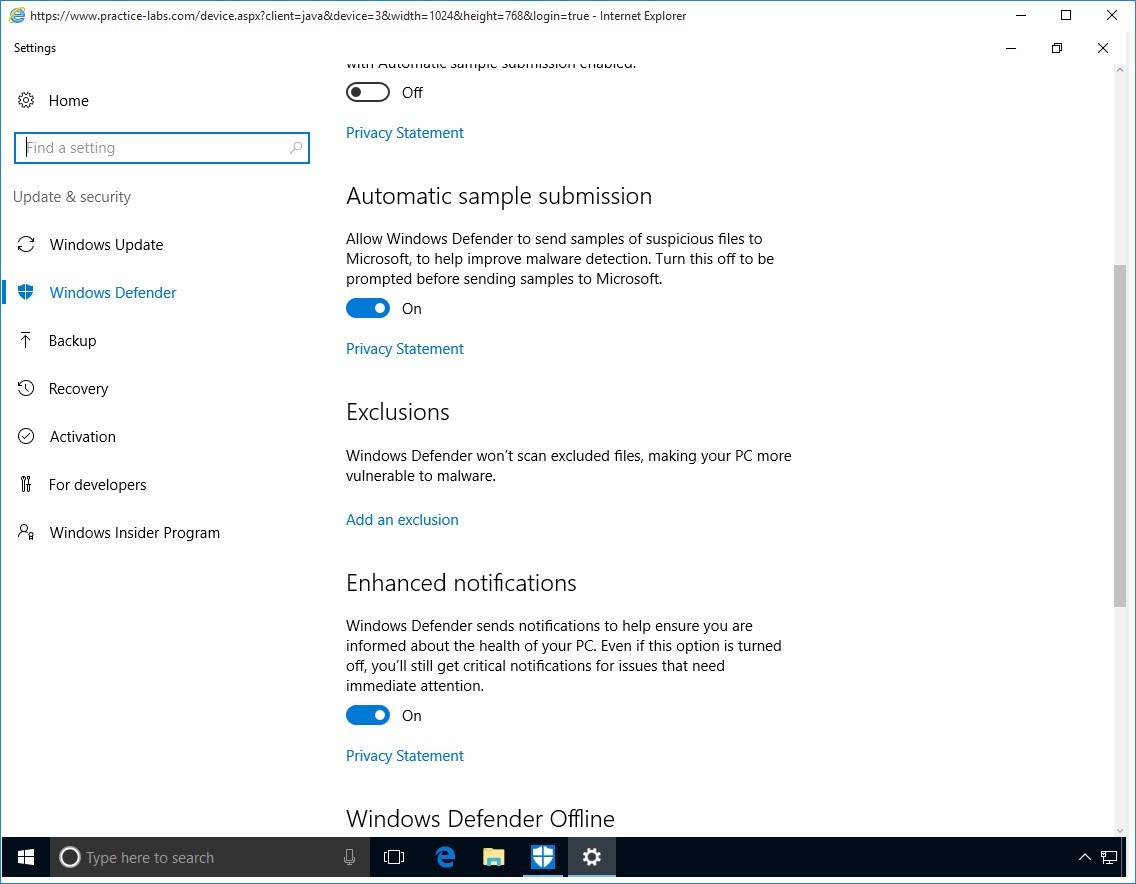Turn off Enhanced notifications toggle
This screenshot has height=884, width=1136.
coord(368,715)
